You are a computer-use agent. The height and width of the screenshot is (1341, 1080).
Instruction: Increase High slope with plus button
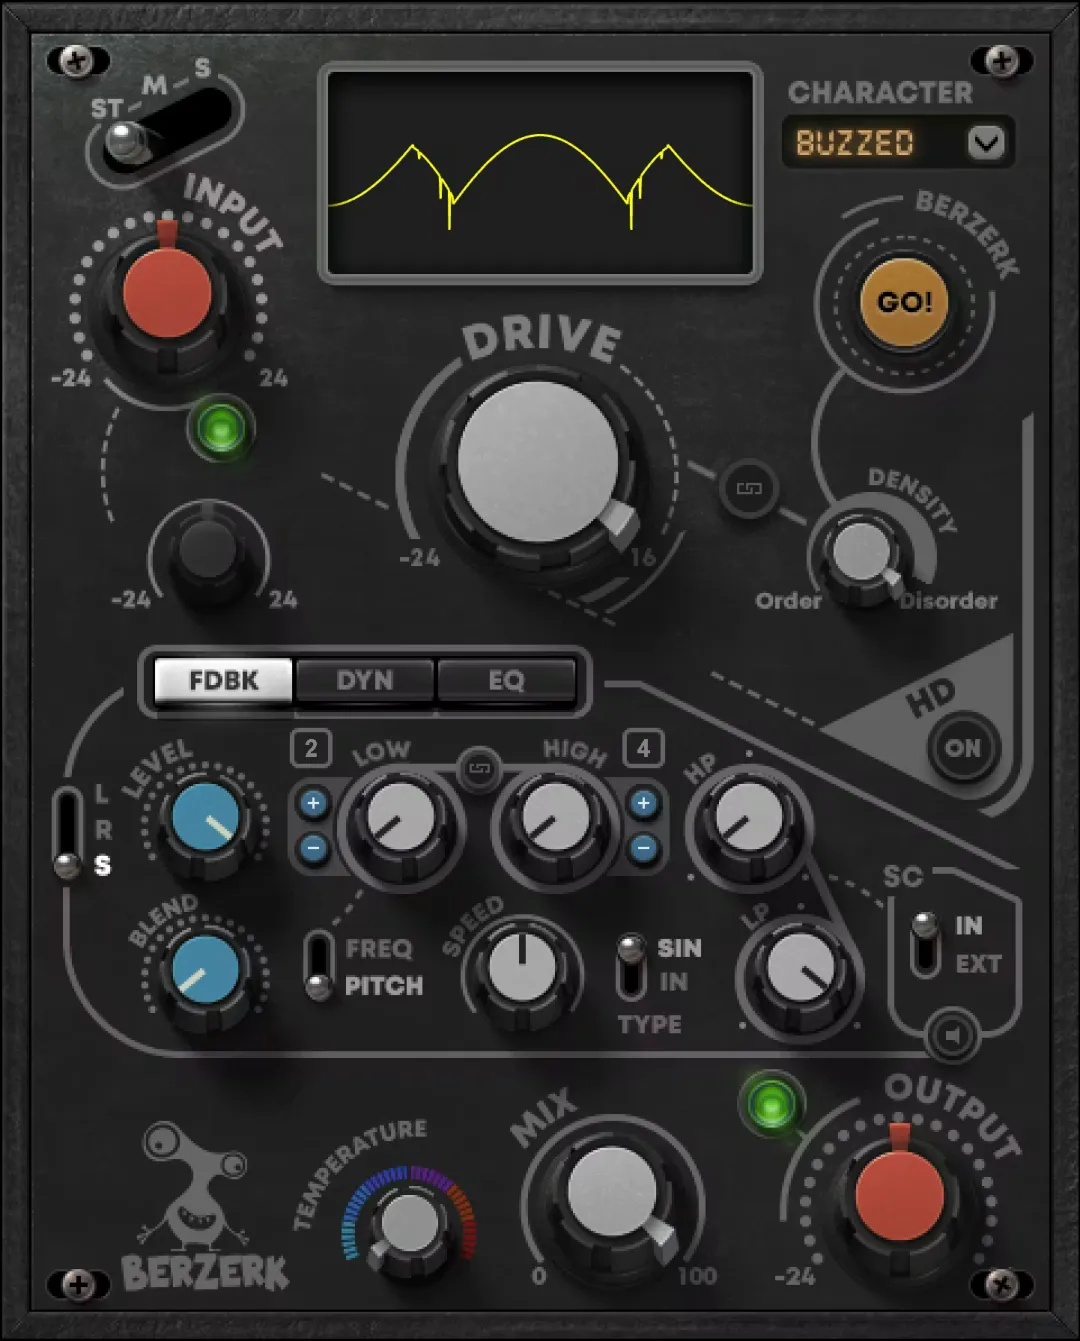(x=643, y=803)
